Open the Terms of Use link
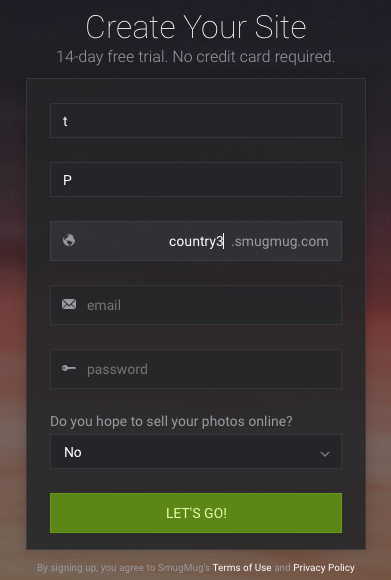Image resolution: width=391 pixels, height=580 pixels. click(x=242, y=567)
